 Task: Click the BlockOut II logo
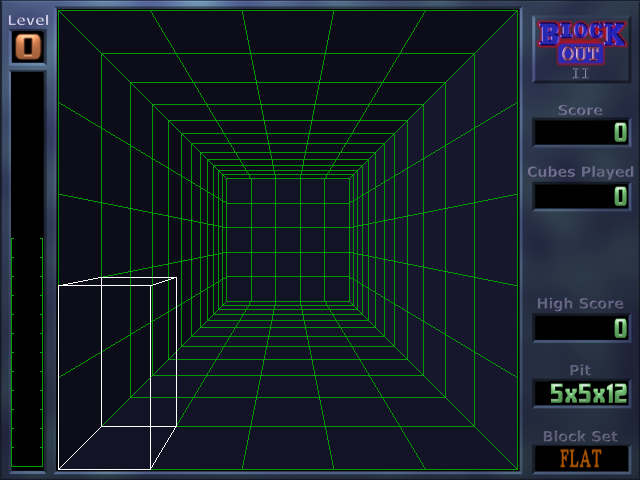581,49
